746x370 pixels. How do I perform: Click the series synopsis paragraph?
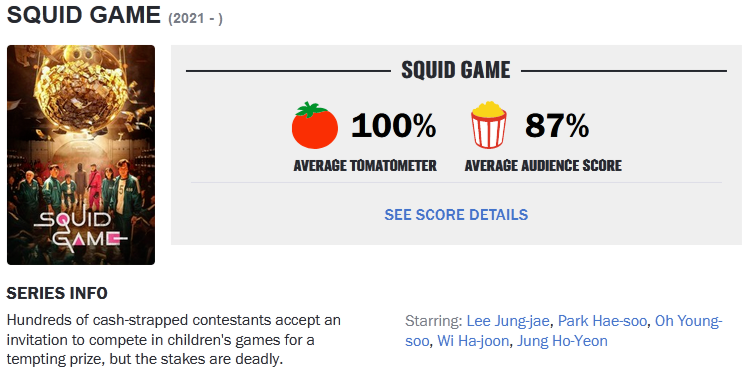click(x=174, y=340)
